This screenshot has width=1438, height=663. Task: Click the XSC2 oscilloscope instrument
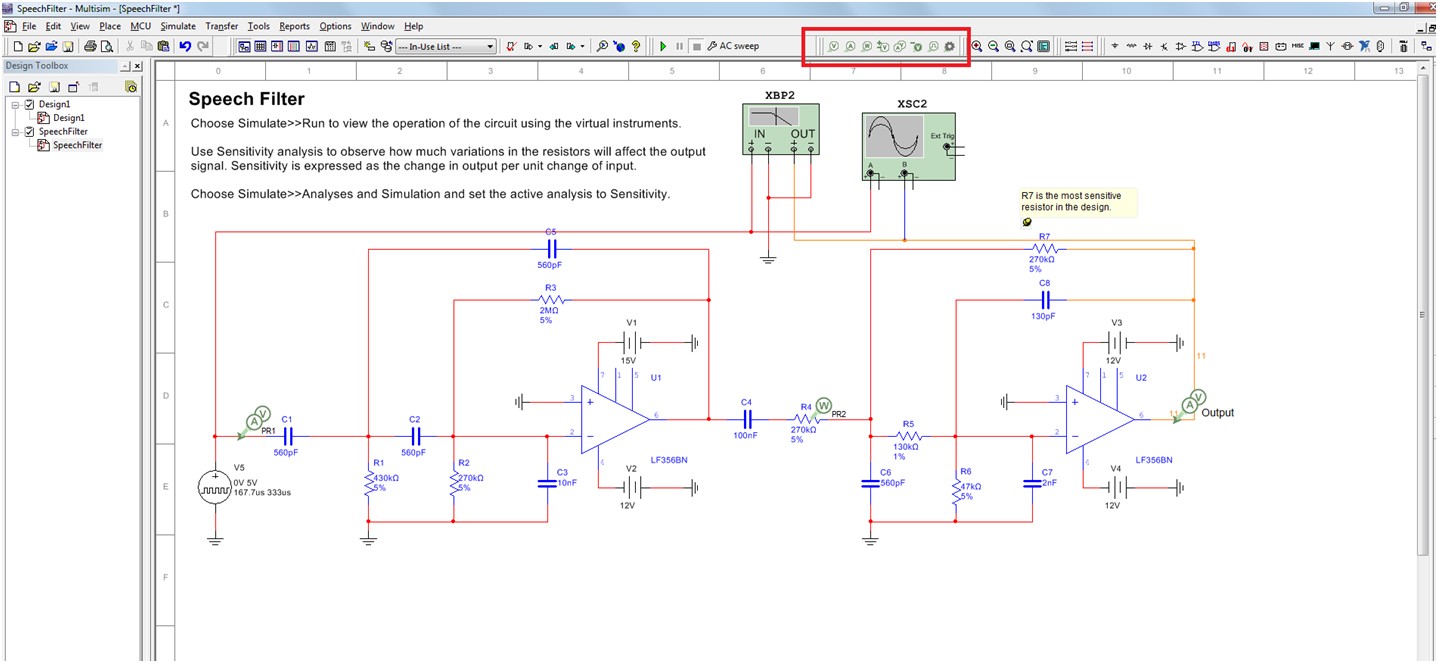[908, 146]
